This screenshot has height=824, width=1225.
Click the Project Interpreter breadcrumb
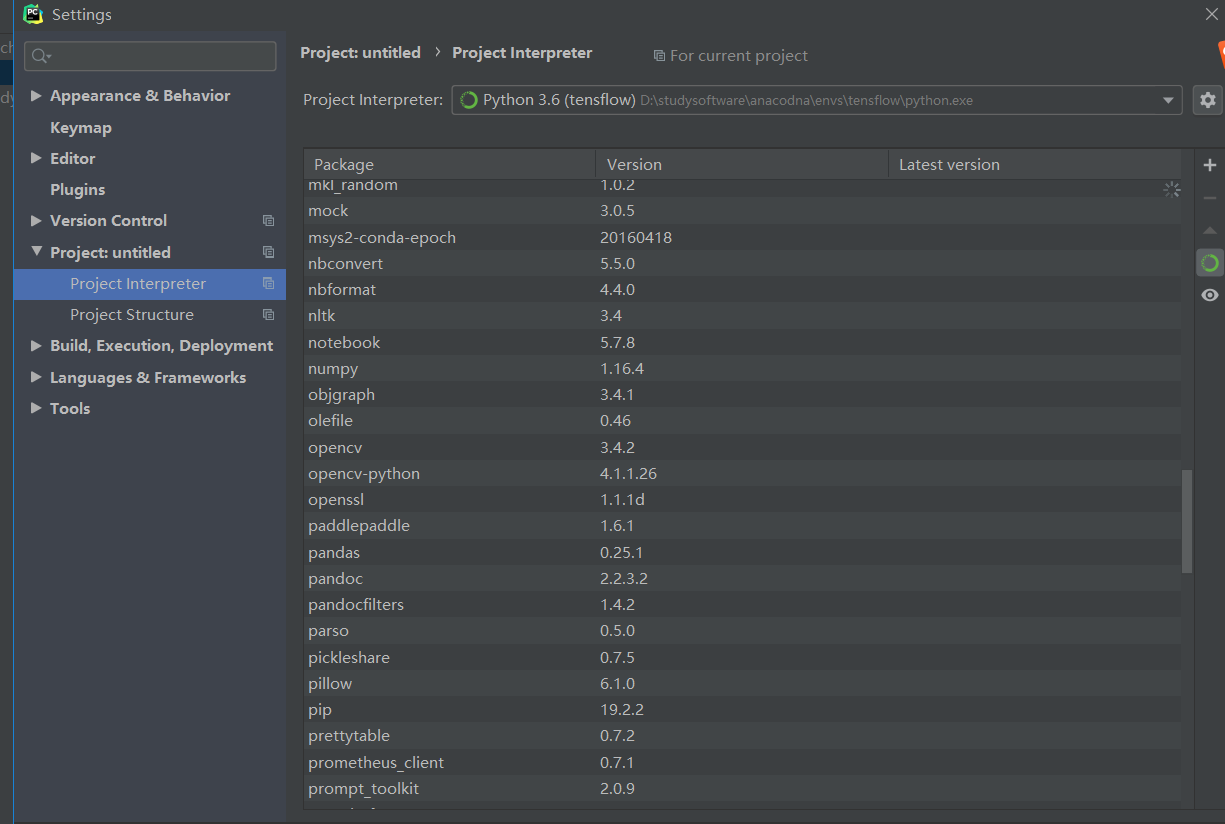[522, 53]
